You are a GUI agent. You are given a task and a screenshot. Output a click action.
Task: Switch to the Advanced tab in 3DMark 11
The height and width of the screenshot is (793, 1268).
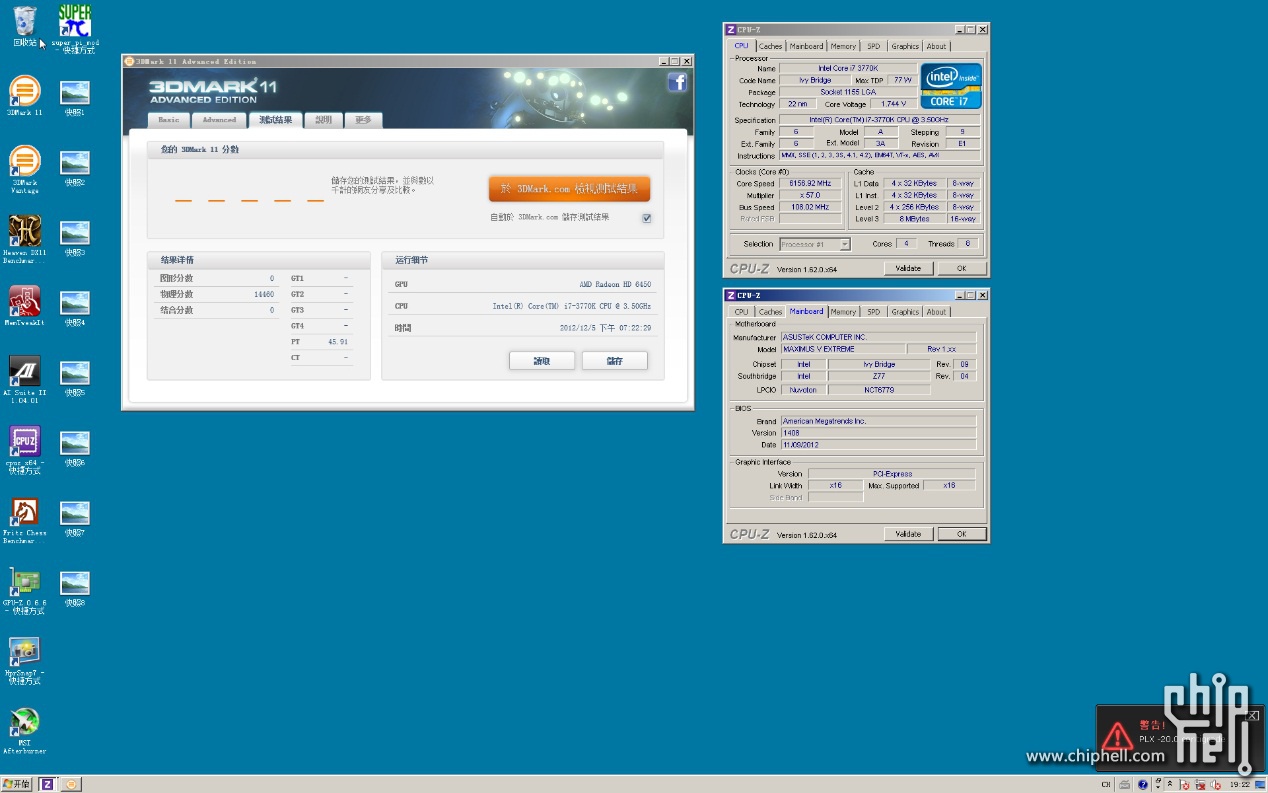pos(219,120)
